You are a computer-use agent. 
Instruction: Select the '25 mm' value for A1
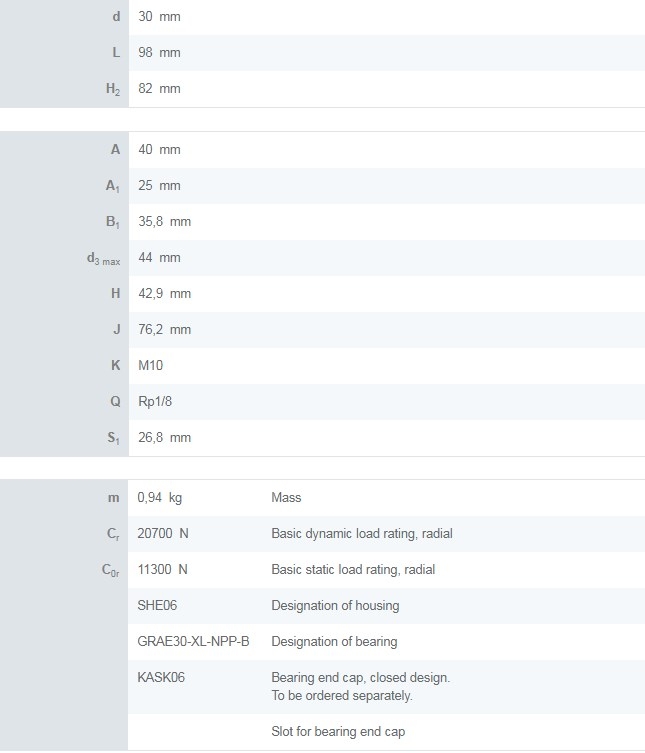[x=159, y=186]
